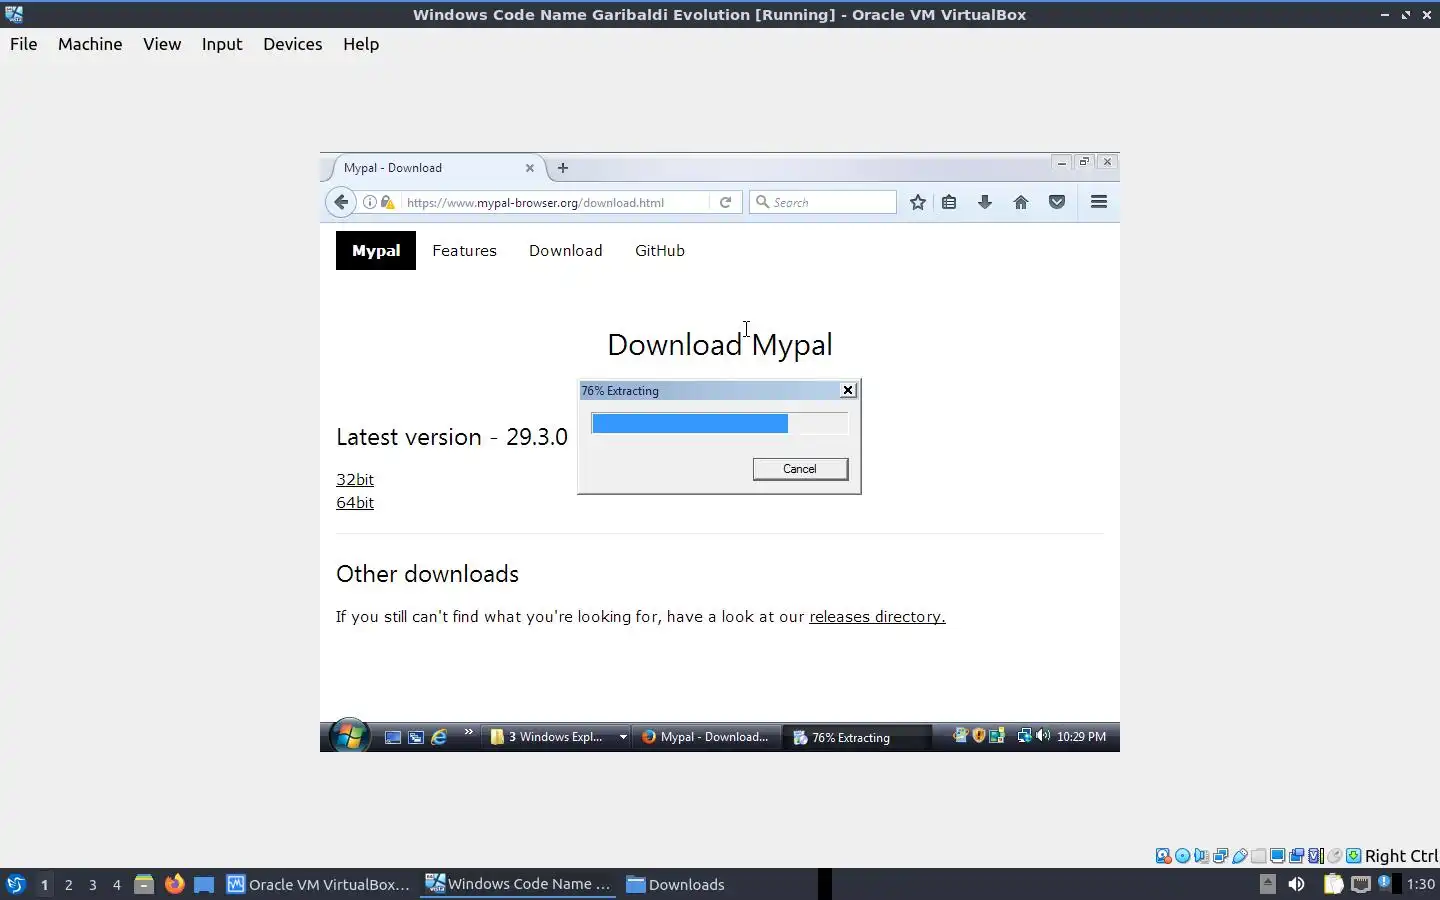Screen dimensions: 1440x900
Task: Open the GitHub nav link
Action: pyautogui.click(x=660, y=250)
